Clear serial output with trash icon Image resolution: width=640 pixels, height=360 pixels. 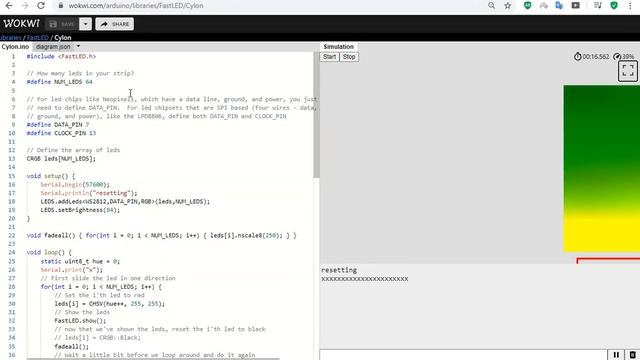[x=633, y=355]
